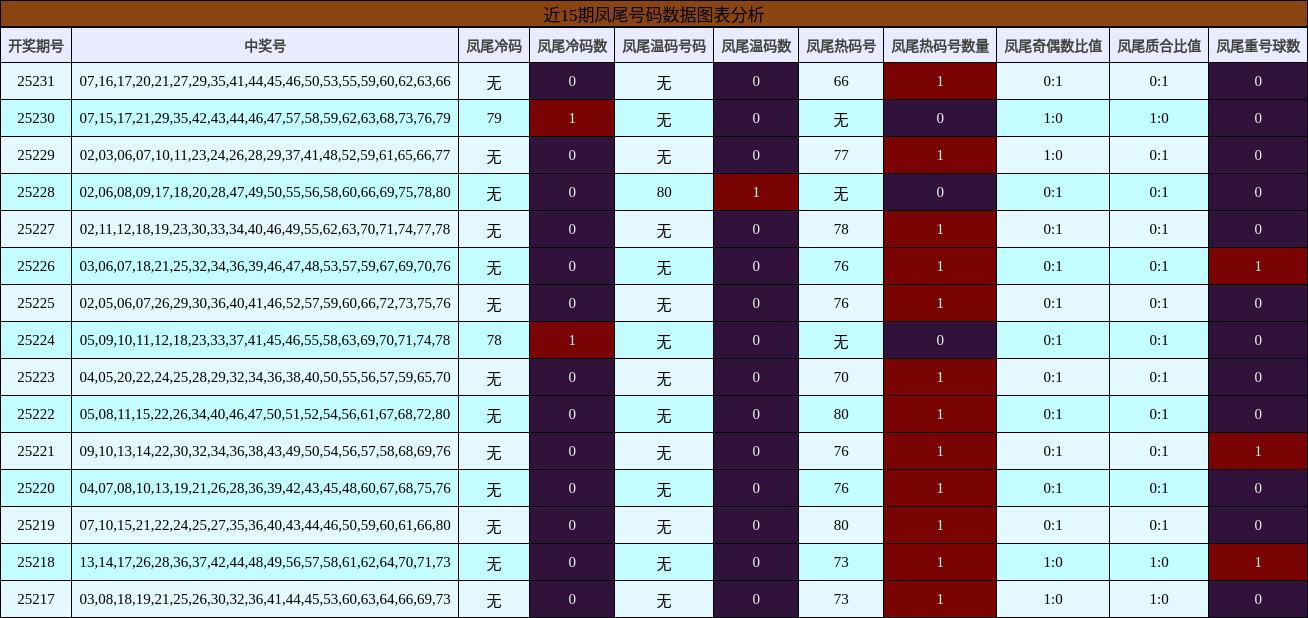Screen dimensions: 1308x618
Task: Select draw period 25217
Action: point(36,599)
